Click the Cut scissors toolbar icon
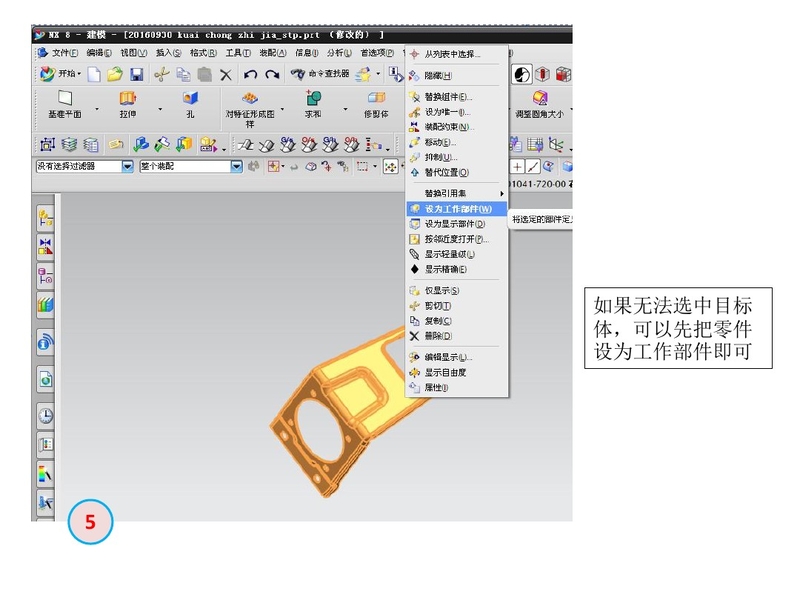This screenshot has height=600, width=800. coord(161,74)
